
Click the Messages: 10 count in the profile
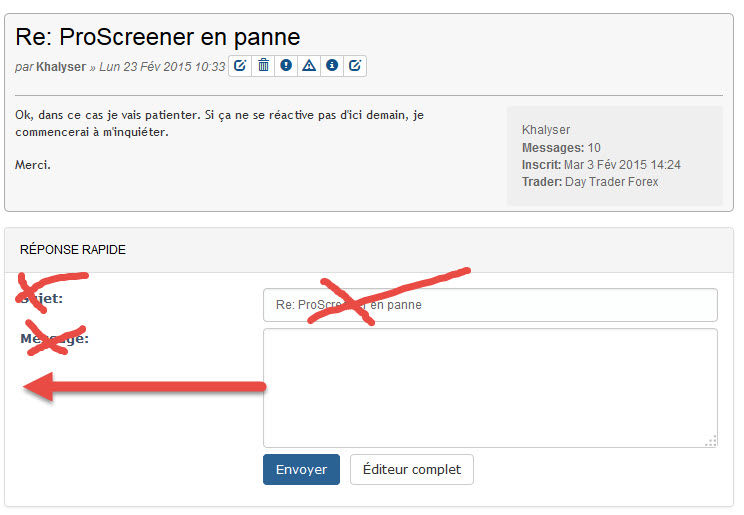coord(561,148)
